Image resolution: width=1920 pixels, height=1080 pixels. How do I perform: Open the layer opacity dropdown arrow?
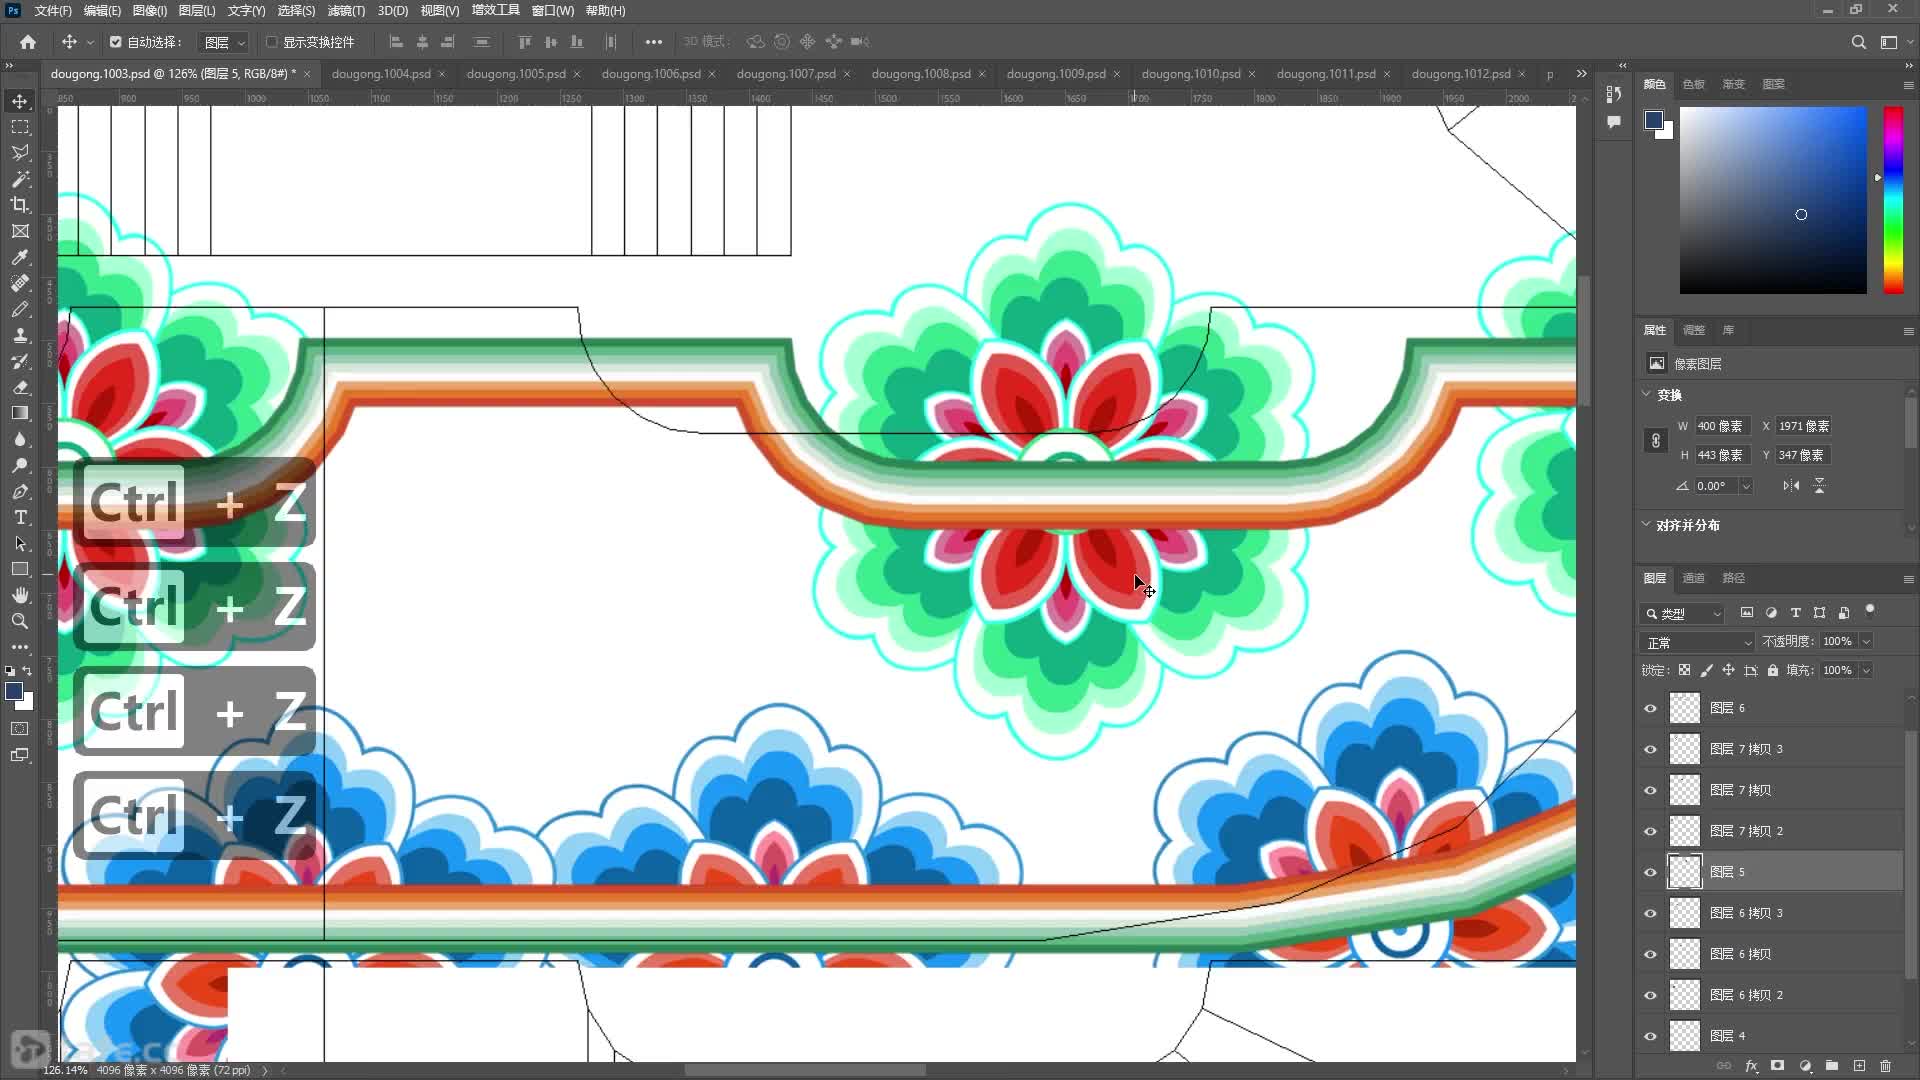1866,642
